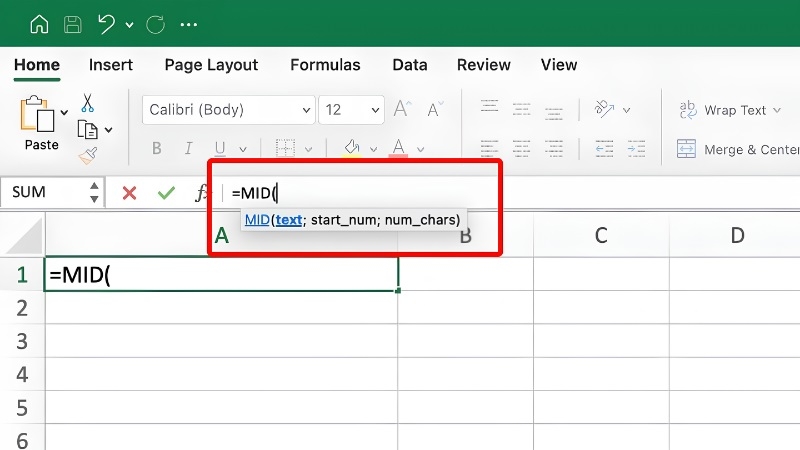Click the Increase Font Size icon
This screenshot has width=800, height=450.
[402, 109]
